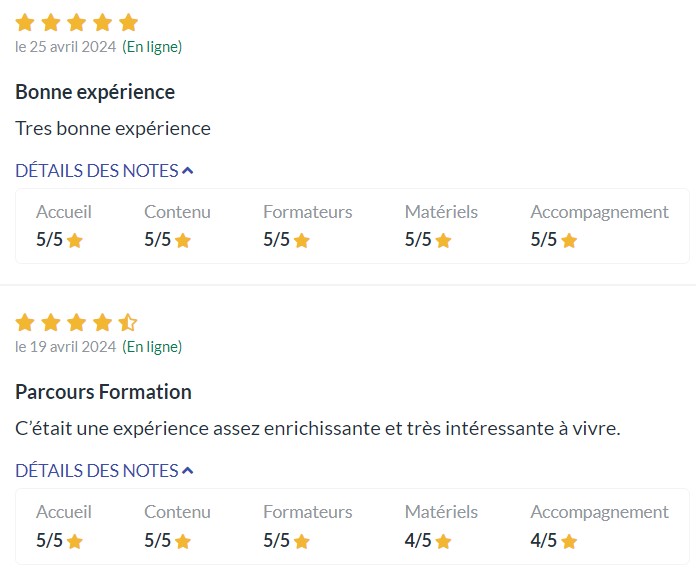The height and width of the screenshot is (576, 696).
Task: Click the Tres bonne expérience review text
Action: [113, 128]
